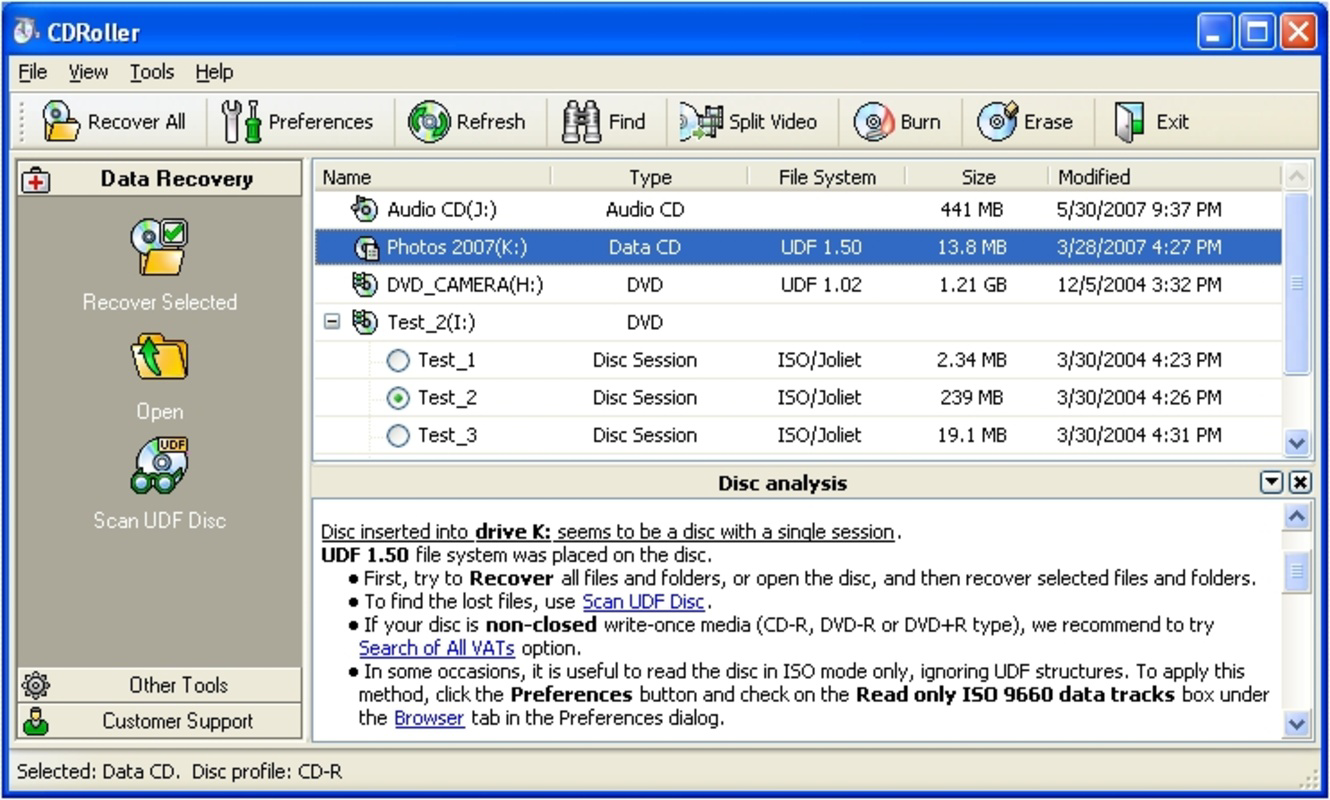This screenshot has height=800, width=1330.
Task: Click the Burn disc icon
Action: (870, 120)
